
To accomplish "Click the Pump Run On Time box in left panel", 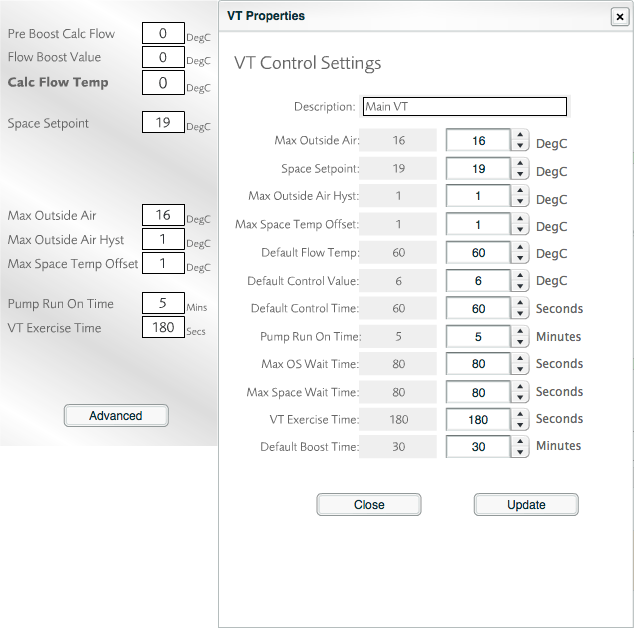I will tap(163, 303).
